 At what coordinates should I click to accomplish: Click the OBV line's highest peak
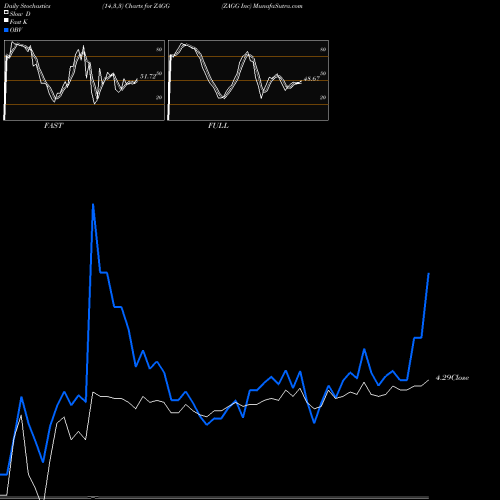tap(93, 205)
